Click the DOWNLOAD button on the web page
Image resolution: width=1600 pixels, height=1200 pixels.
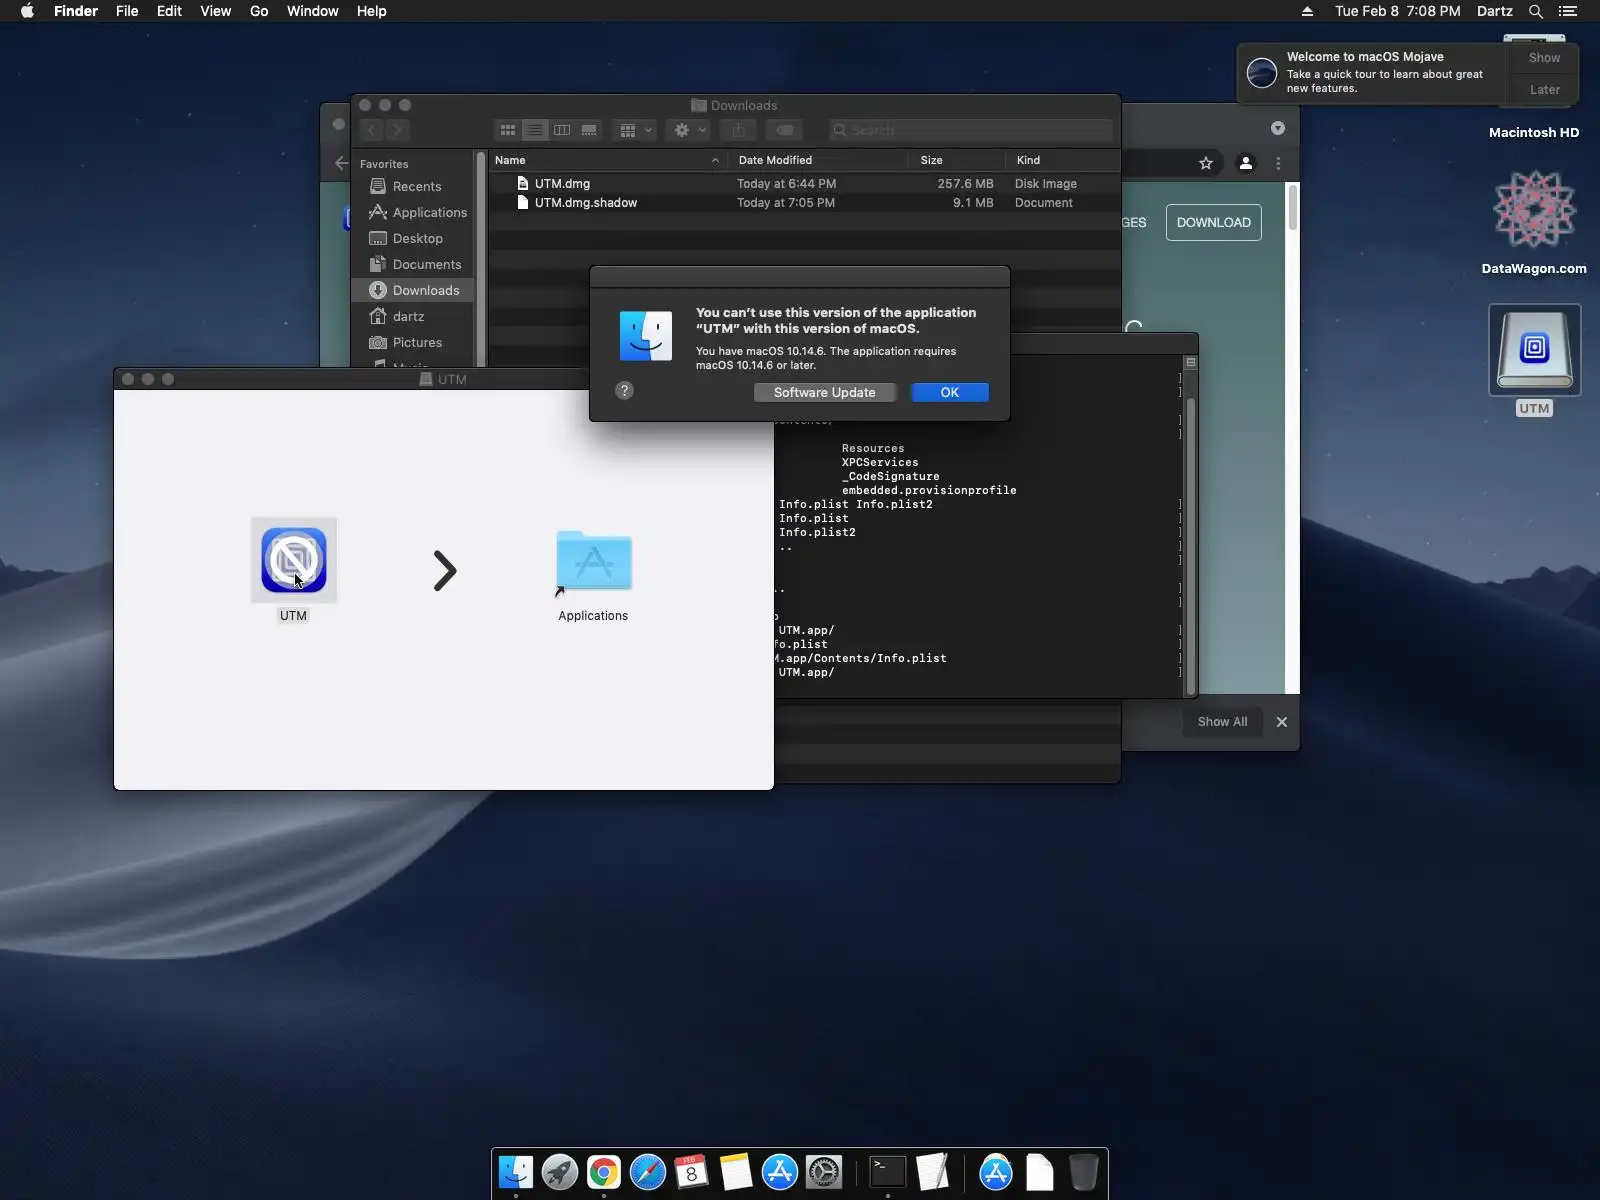click(1214, 222)
